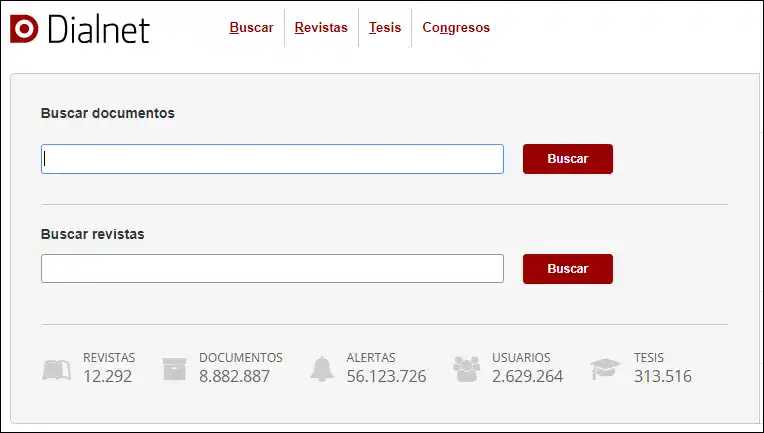Click the DOCUMENTOS statistic label

241,358
